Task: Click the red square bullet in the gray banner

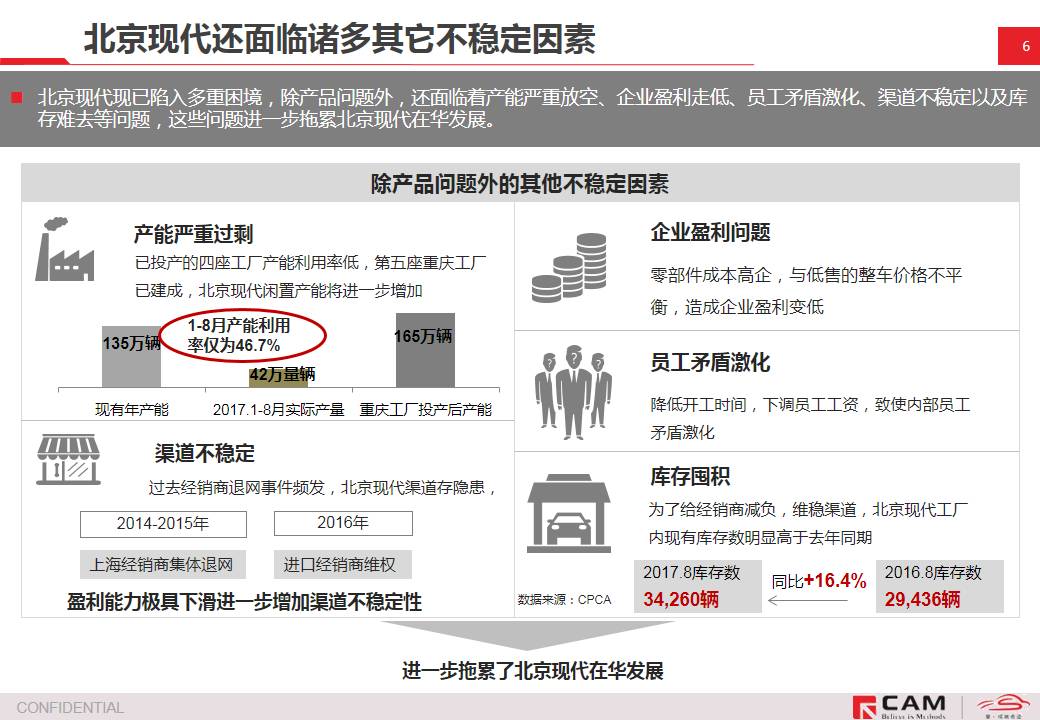Action: coord(17,98)
